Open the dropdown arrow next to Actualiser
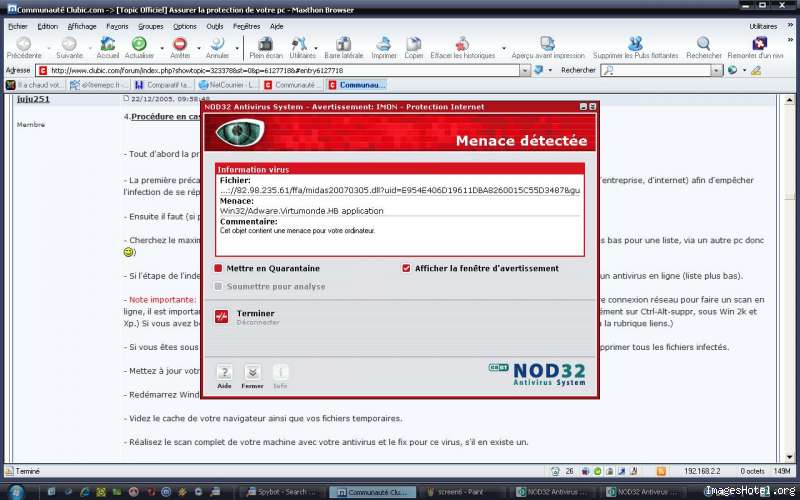 click(x=162, y=48)
